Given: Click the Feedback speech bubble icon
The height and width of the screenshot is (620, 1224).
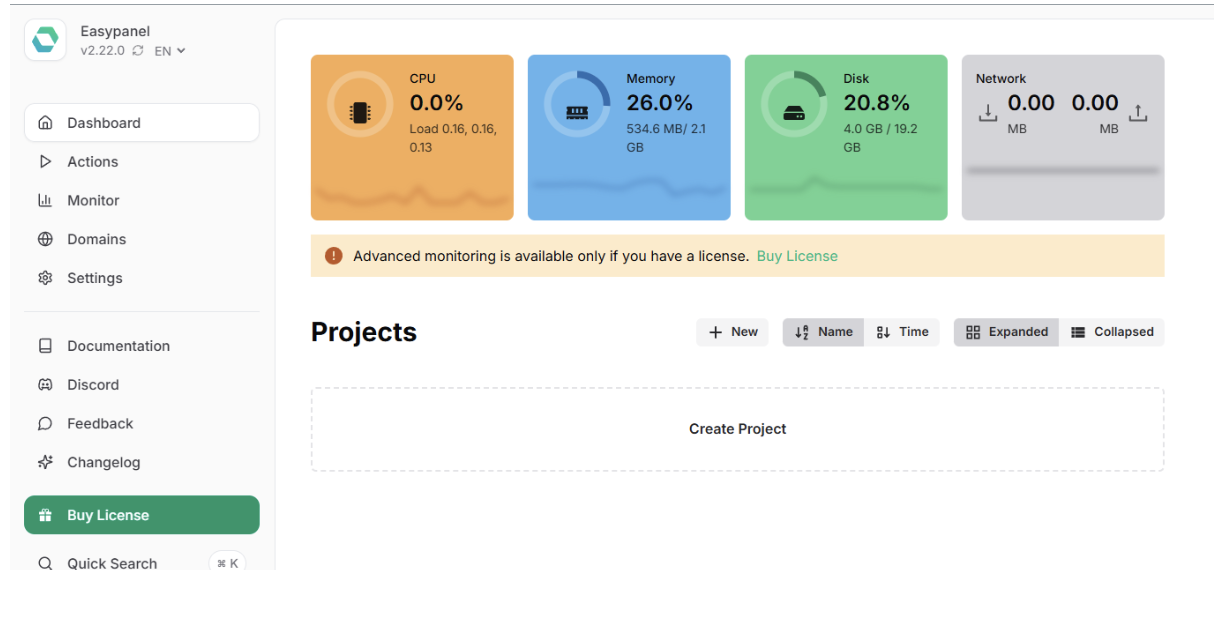Looking at the screenshot, I should pyautogui.click(x=45, y=424).
